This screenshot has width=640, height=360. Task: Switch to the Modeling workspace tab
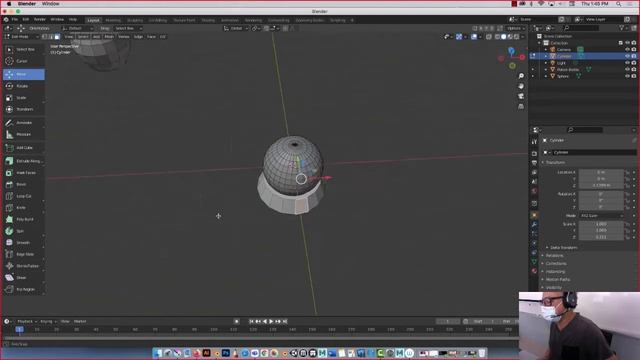[x=113, y=20]
